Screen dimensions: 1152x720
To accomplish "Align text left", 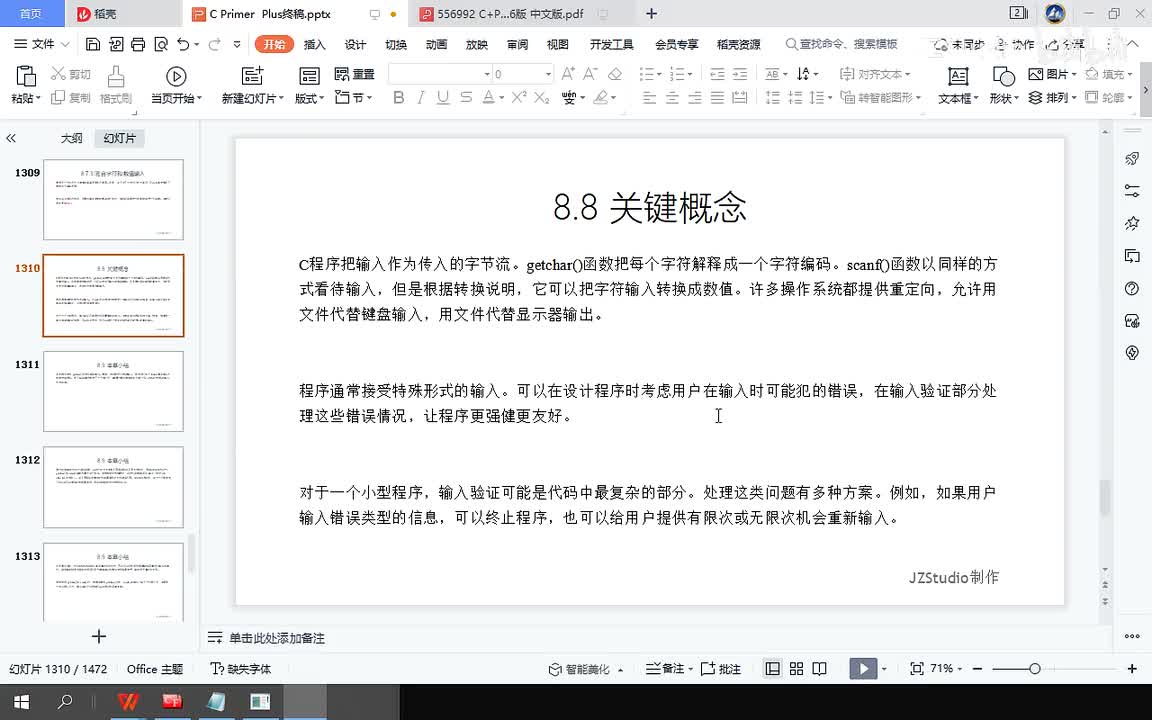I will pyautogui.click(x=649, y=98).
